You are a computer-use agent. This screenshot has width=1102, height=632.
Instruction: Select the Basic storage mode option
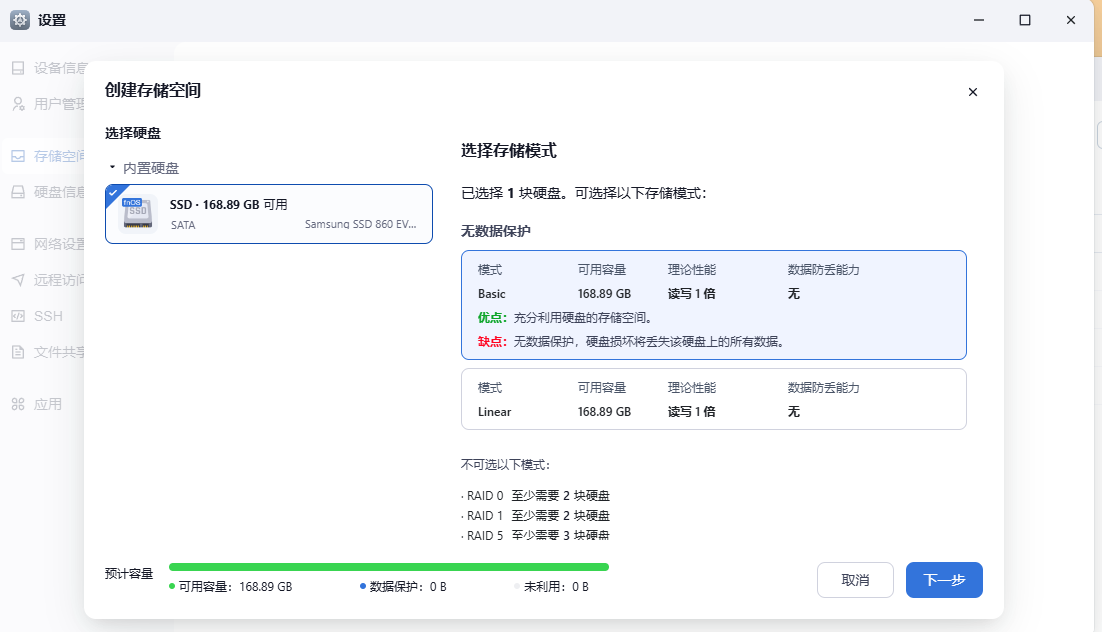click(713, 304)
